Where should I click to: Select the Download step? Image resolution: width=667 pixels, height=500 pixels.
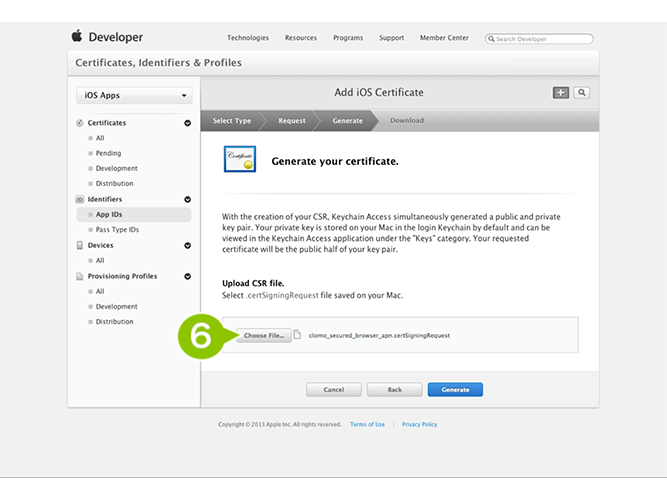point(407,121)
